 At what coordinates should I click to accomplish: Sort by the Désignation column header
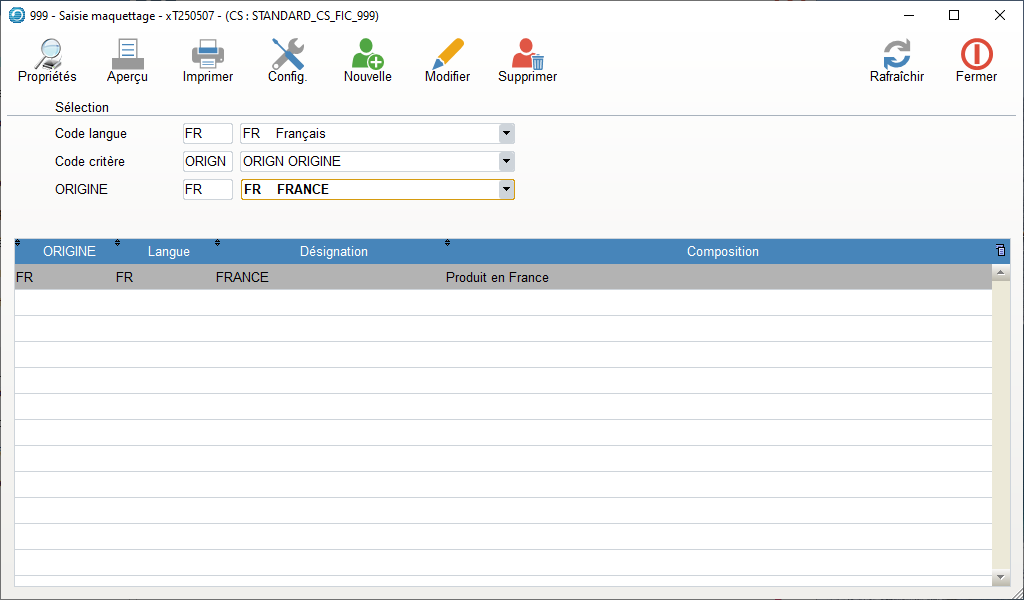tap(333, 252)
